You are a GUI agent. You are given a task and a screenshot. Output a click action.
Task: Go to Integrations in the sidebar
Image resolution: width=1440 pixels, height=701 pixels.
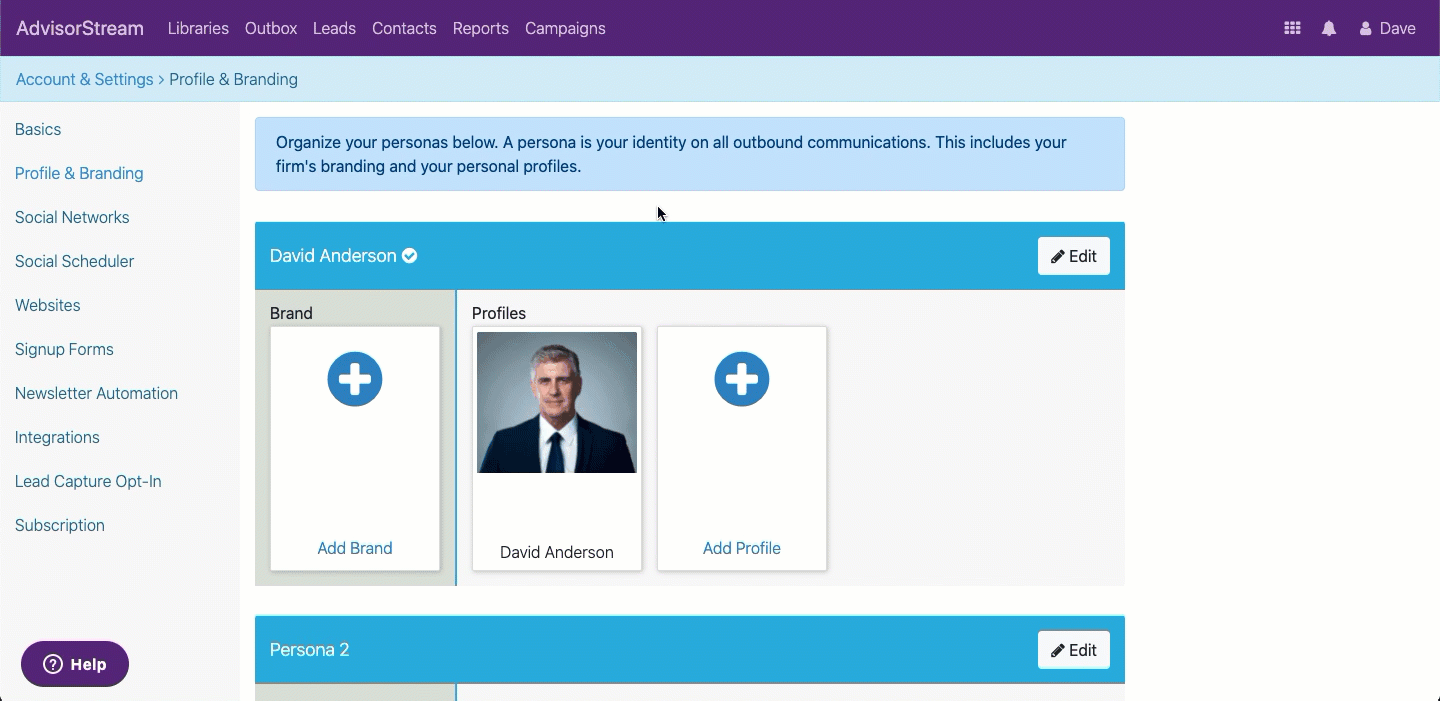coord(57,437)
